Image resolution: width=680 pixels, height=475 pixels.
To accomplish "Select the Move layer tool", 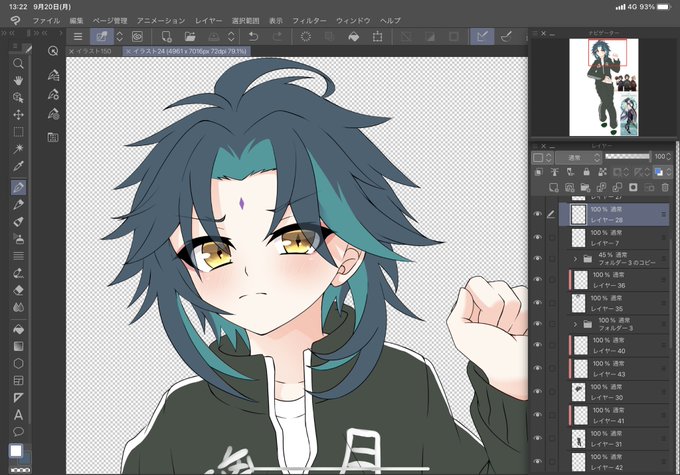I will (18, 115).
